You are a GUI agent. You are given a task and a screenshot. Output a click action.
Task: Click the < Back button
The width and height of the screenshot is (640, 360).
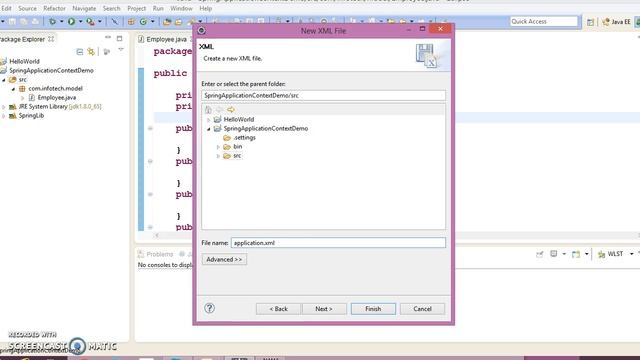click(278, 309)
